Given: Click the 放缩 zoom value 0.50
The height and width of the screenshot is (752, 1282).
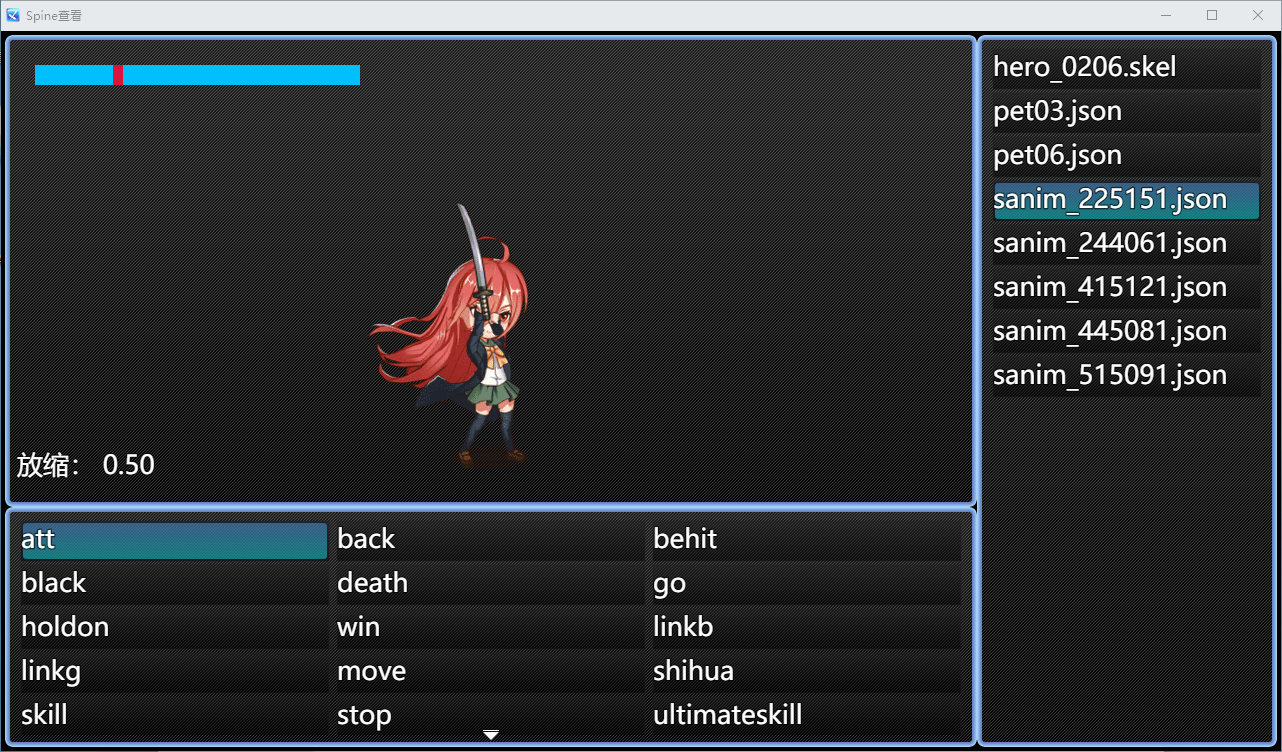Looking at the screenshot, I should point(129,465).
